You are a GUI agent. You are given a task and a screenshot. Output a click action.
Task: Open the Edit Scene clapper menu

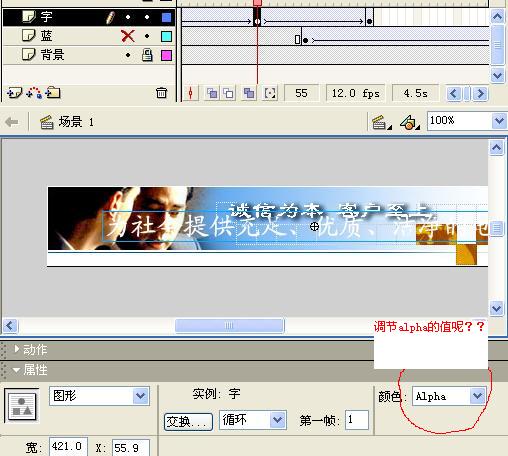coord(382,122)
